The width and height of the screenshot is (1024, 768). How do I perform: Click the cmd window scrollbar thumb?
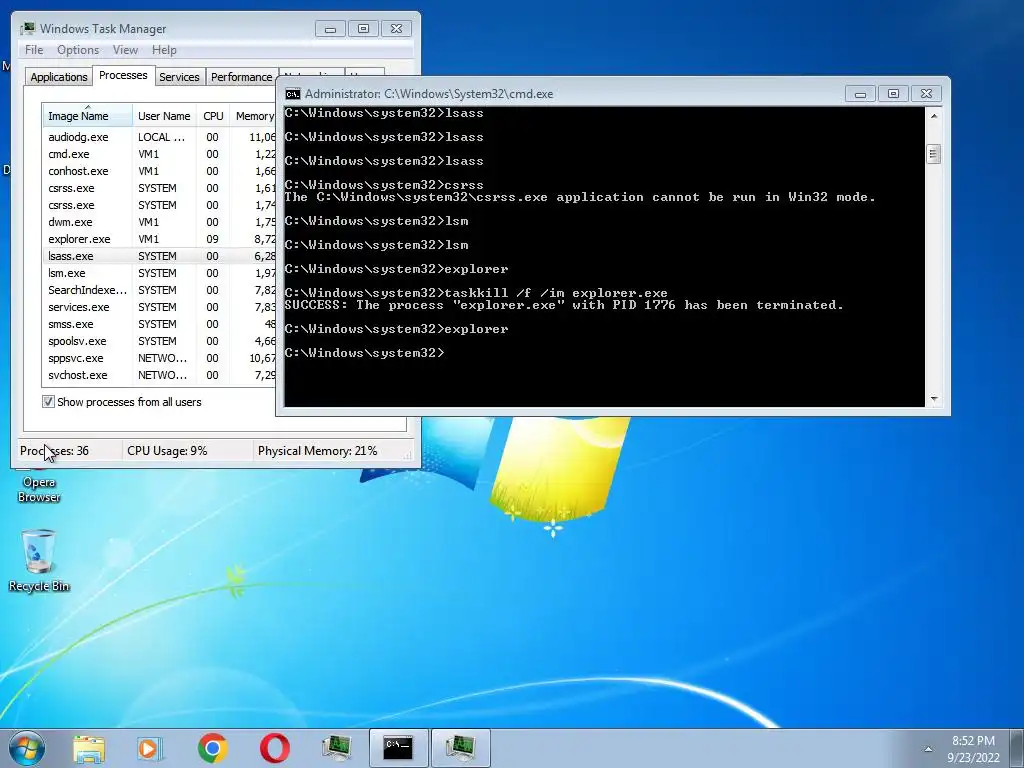[934, 154]
